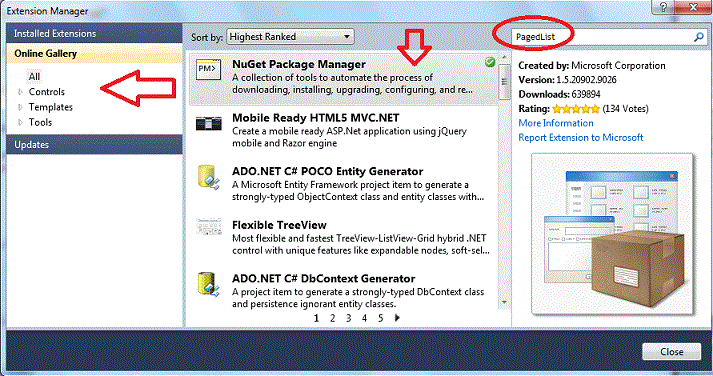Go to the next results page arrow
The width and height of the screenshot is (713, 376).
point(397,318)
